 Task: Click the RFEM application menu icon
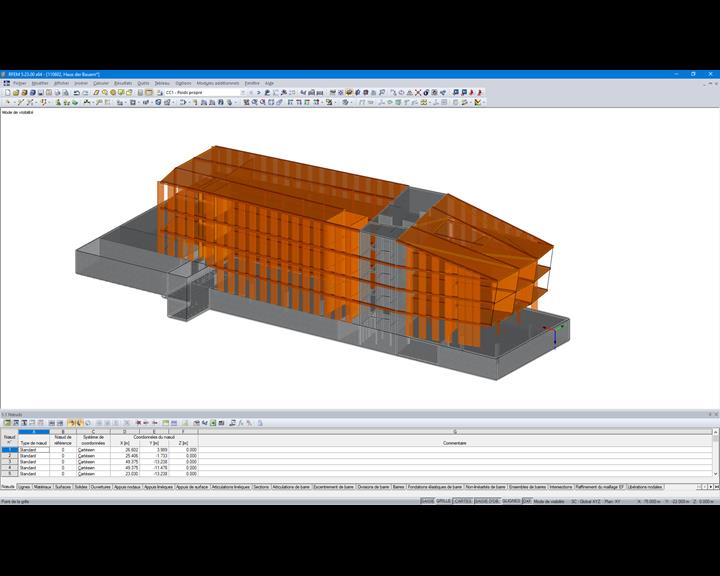pos(6,83)
